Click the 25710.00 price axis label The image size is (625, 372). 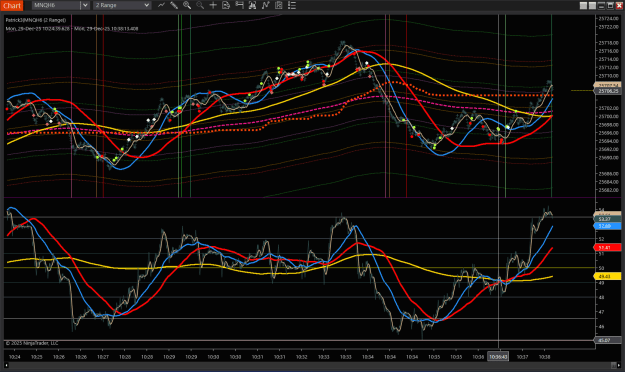608,76
